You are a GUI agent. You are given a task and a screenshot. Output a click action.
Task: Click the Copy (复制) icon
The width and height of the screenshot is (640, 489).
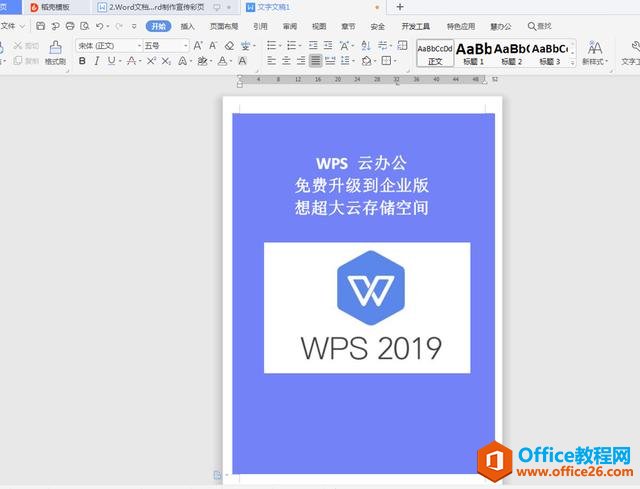click(18, 61)
